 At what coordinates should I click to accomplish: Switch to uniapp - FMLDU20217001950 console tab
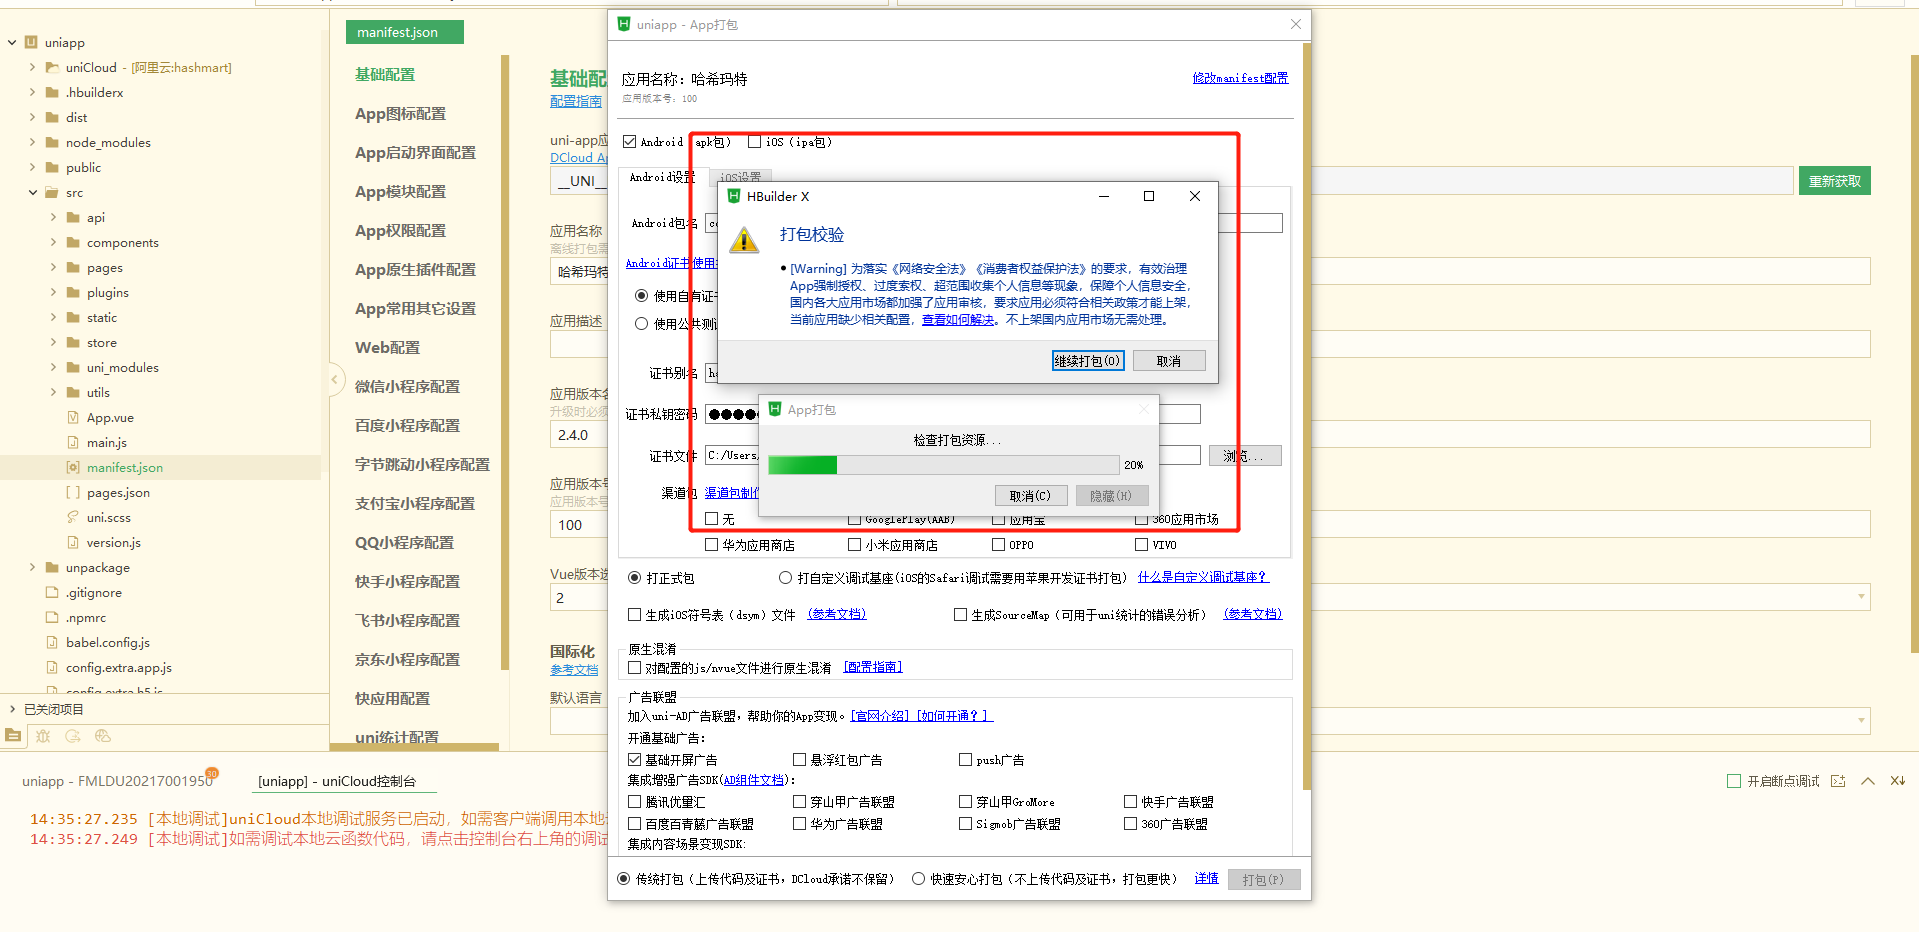(118, 781)
